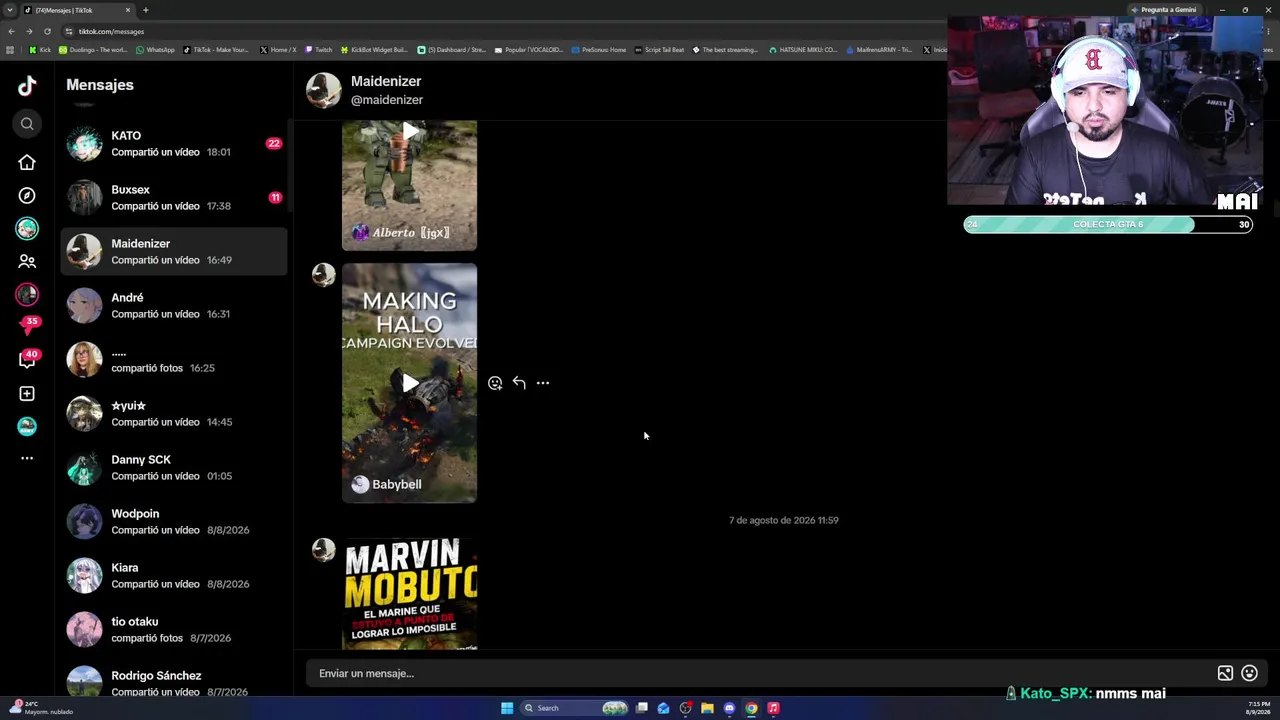
Task: Go back in the browser
Action: [11, 31]
